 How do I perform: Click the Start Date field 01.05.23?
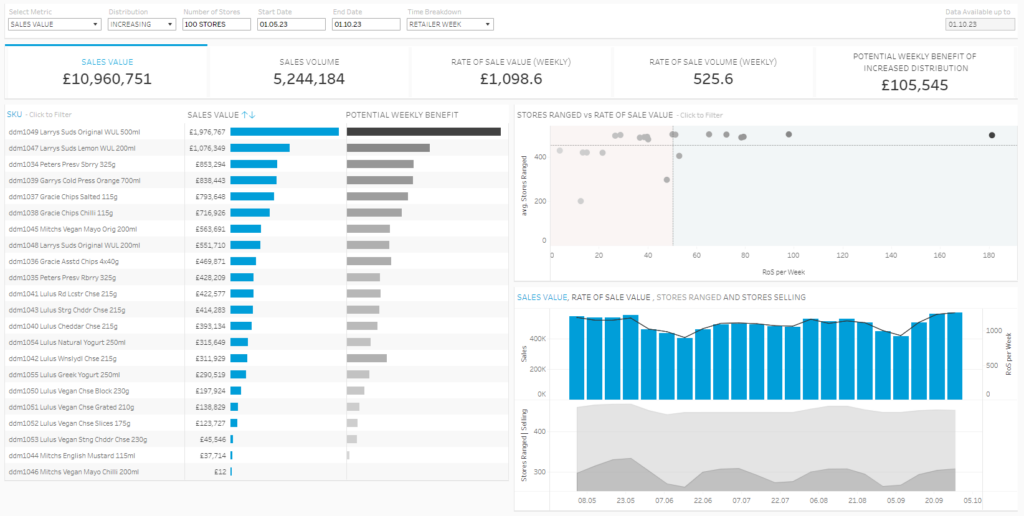click(291, 24)
